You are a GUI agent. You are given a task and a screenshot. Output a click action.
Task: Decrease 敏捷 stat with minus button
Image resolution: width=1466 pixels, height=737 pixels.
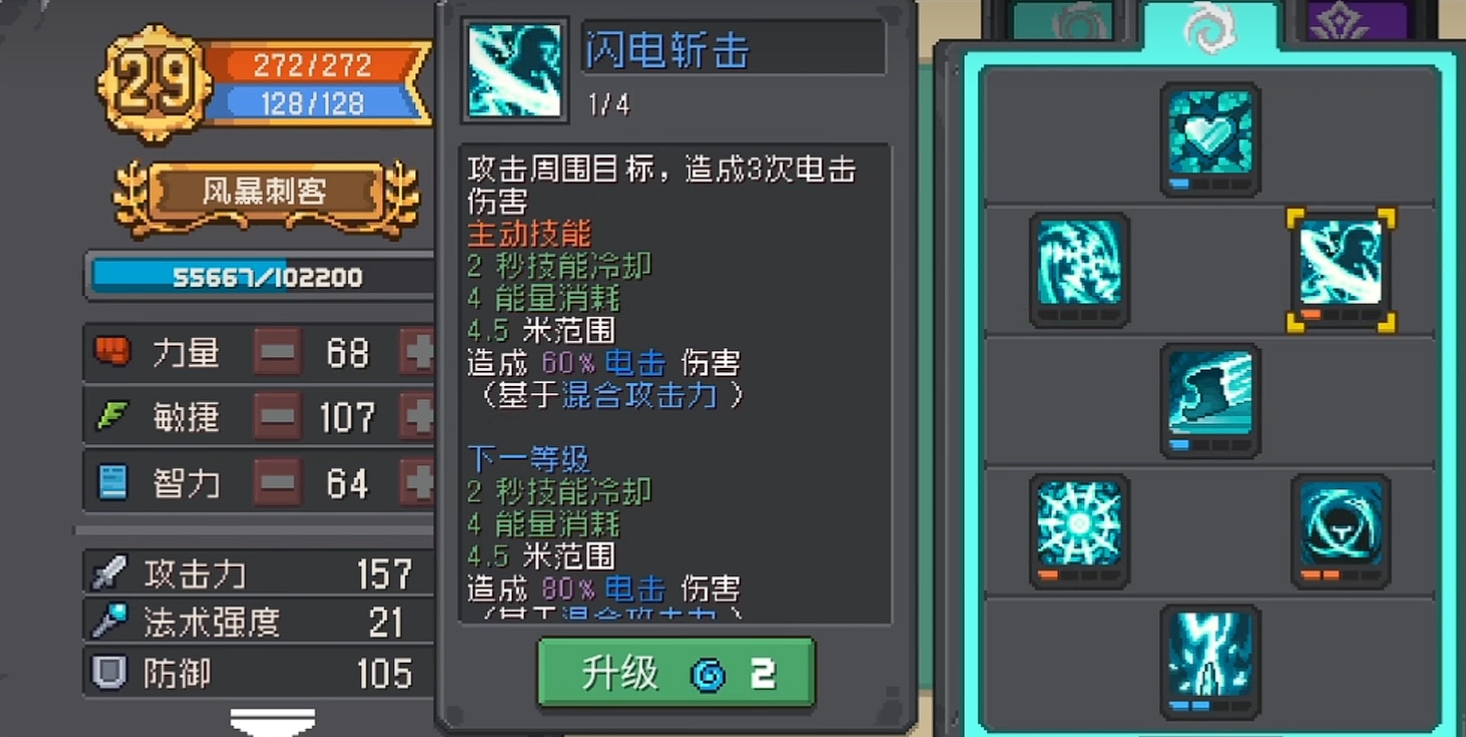tap(277, 417)
